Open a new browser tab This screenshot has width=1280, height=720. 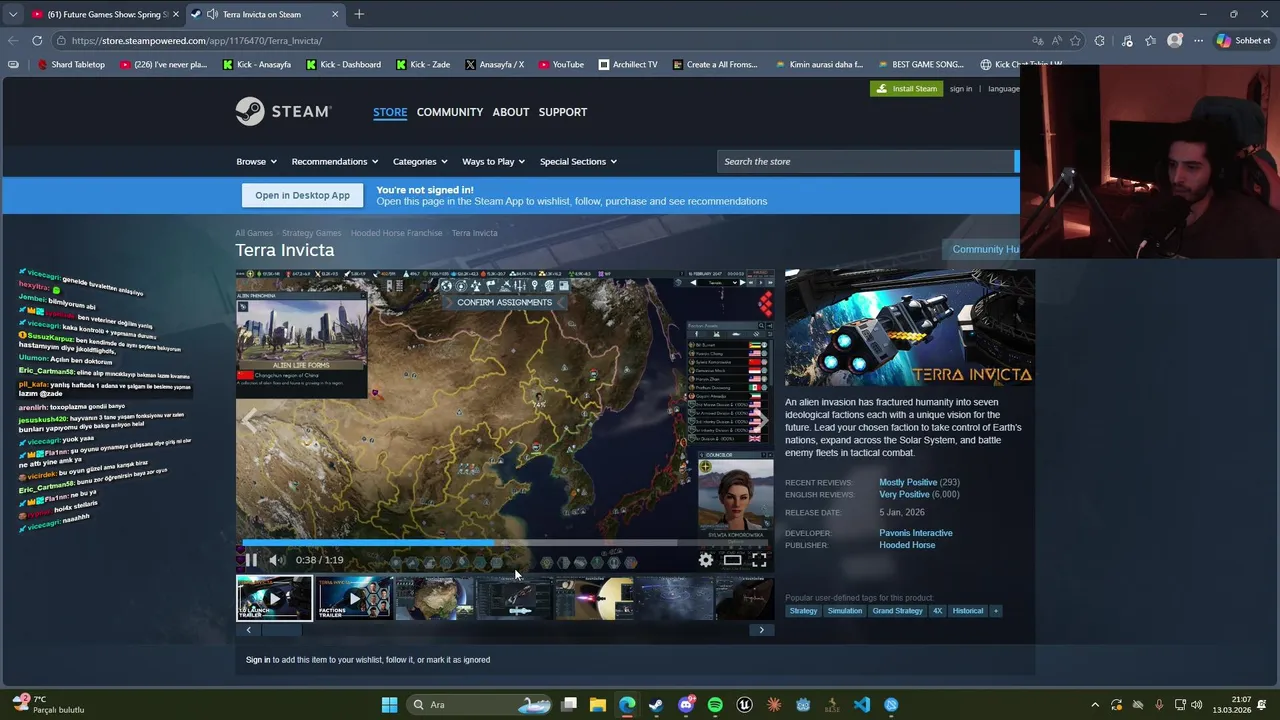click(x=359, y=14)
